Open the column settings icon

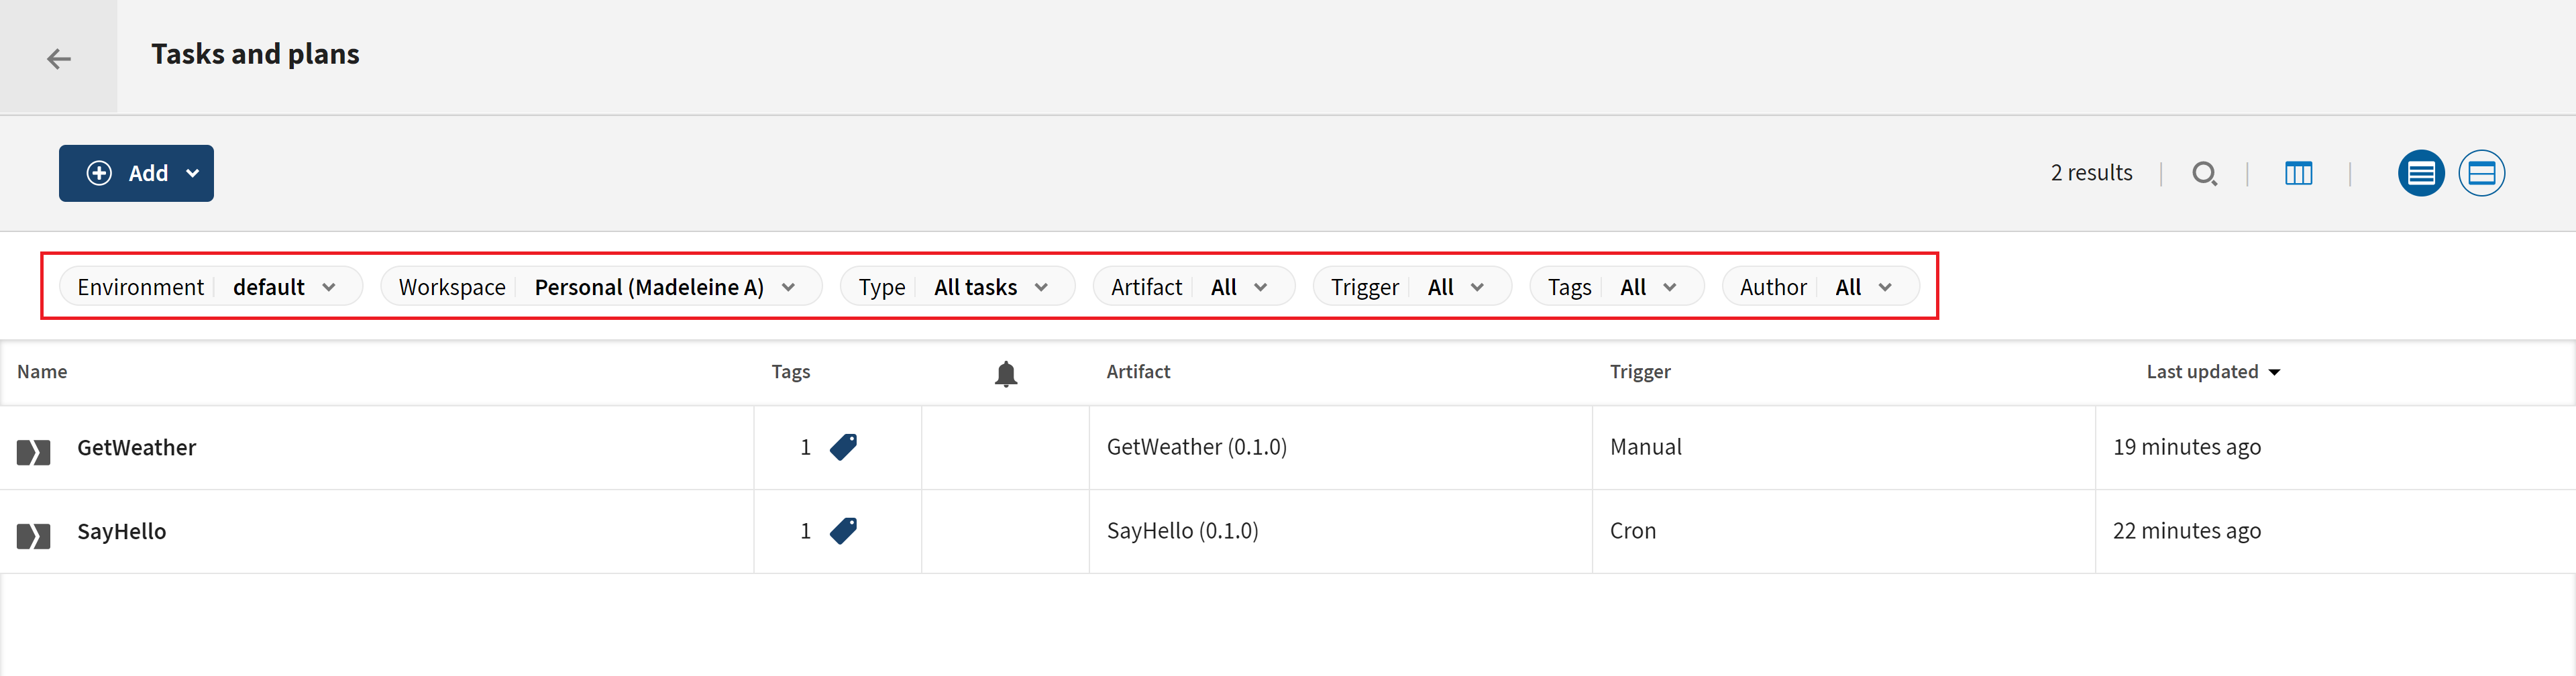pyautogui.click(x=2298, y=174)
